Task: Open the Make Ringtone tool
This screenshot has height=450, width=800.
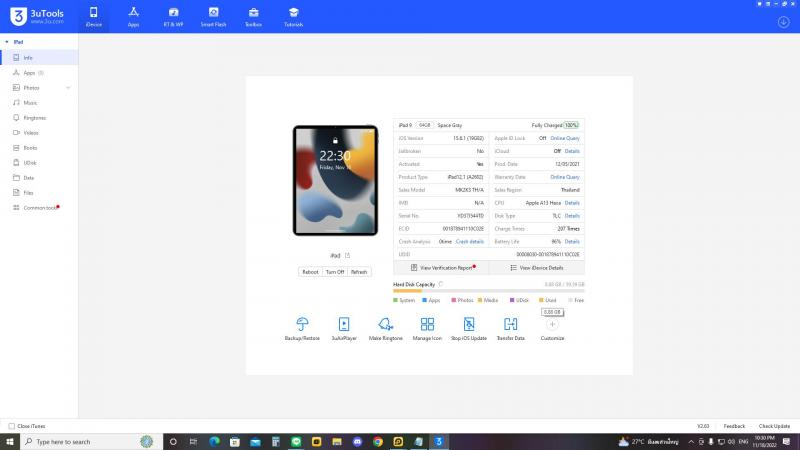Action: 385,325
